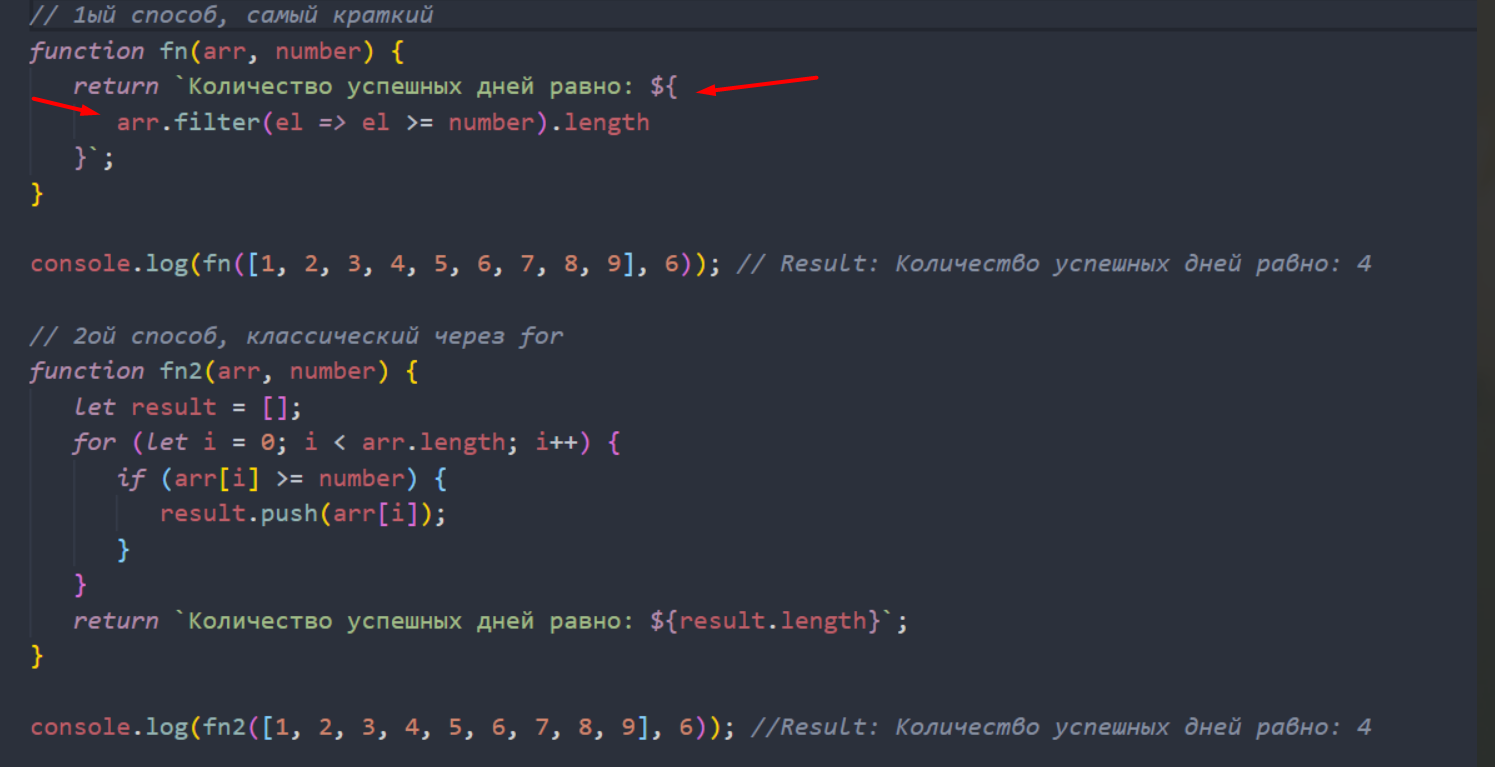Viewport: 1495px width, 767px height.
Task: Click the 'function' keyword before fn2
Action: point(87,371)
